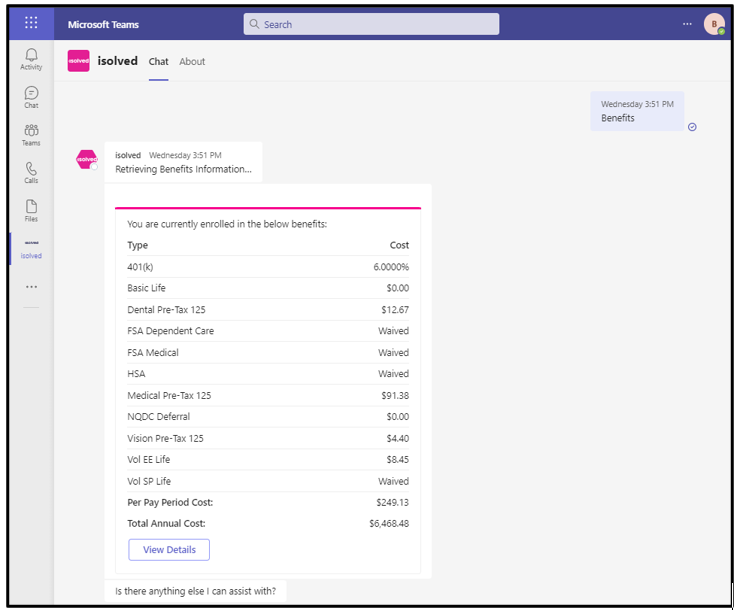Viewport: 743px width, 616px height.
Task: Click the $12.67 dental cost
Action: click(395, 310)
